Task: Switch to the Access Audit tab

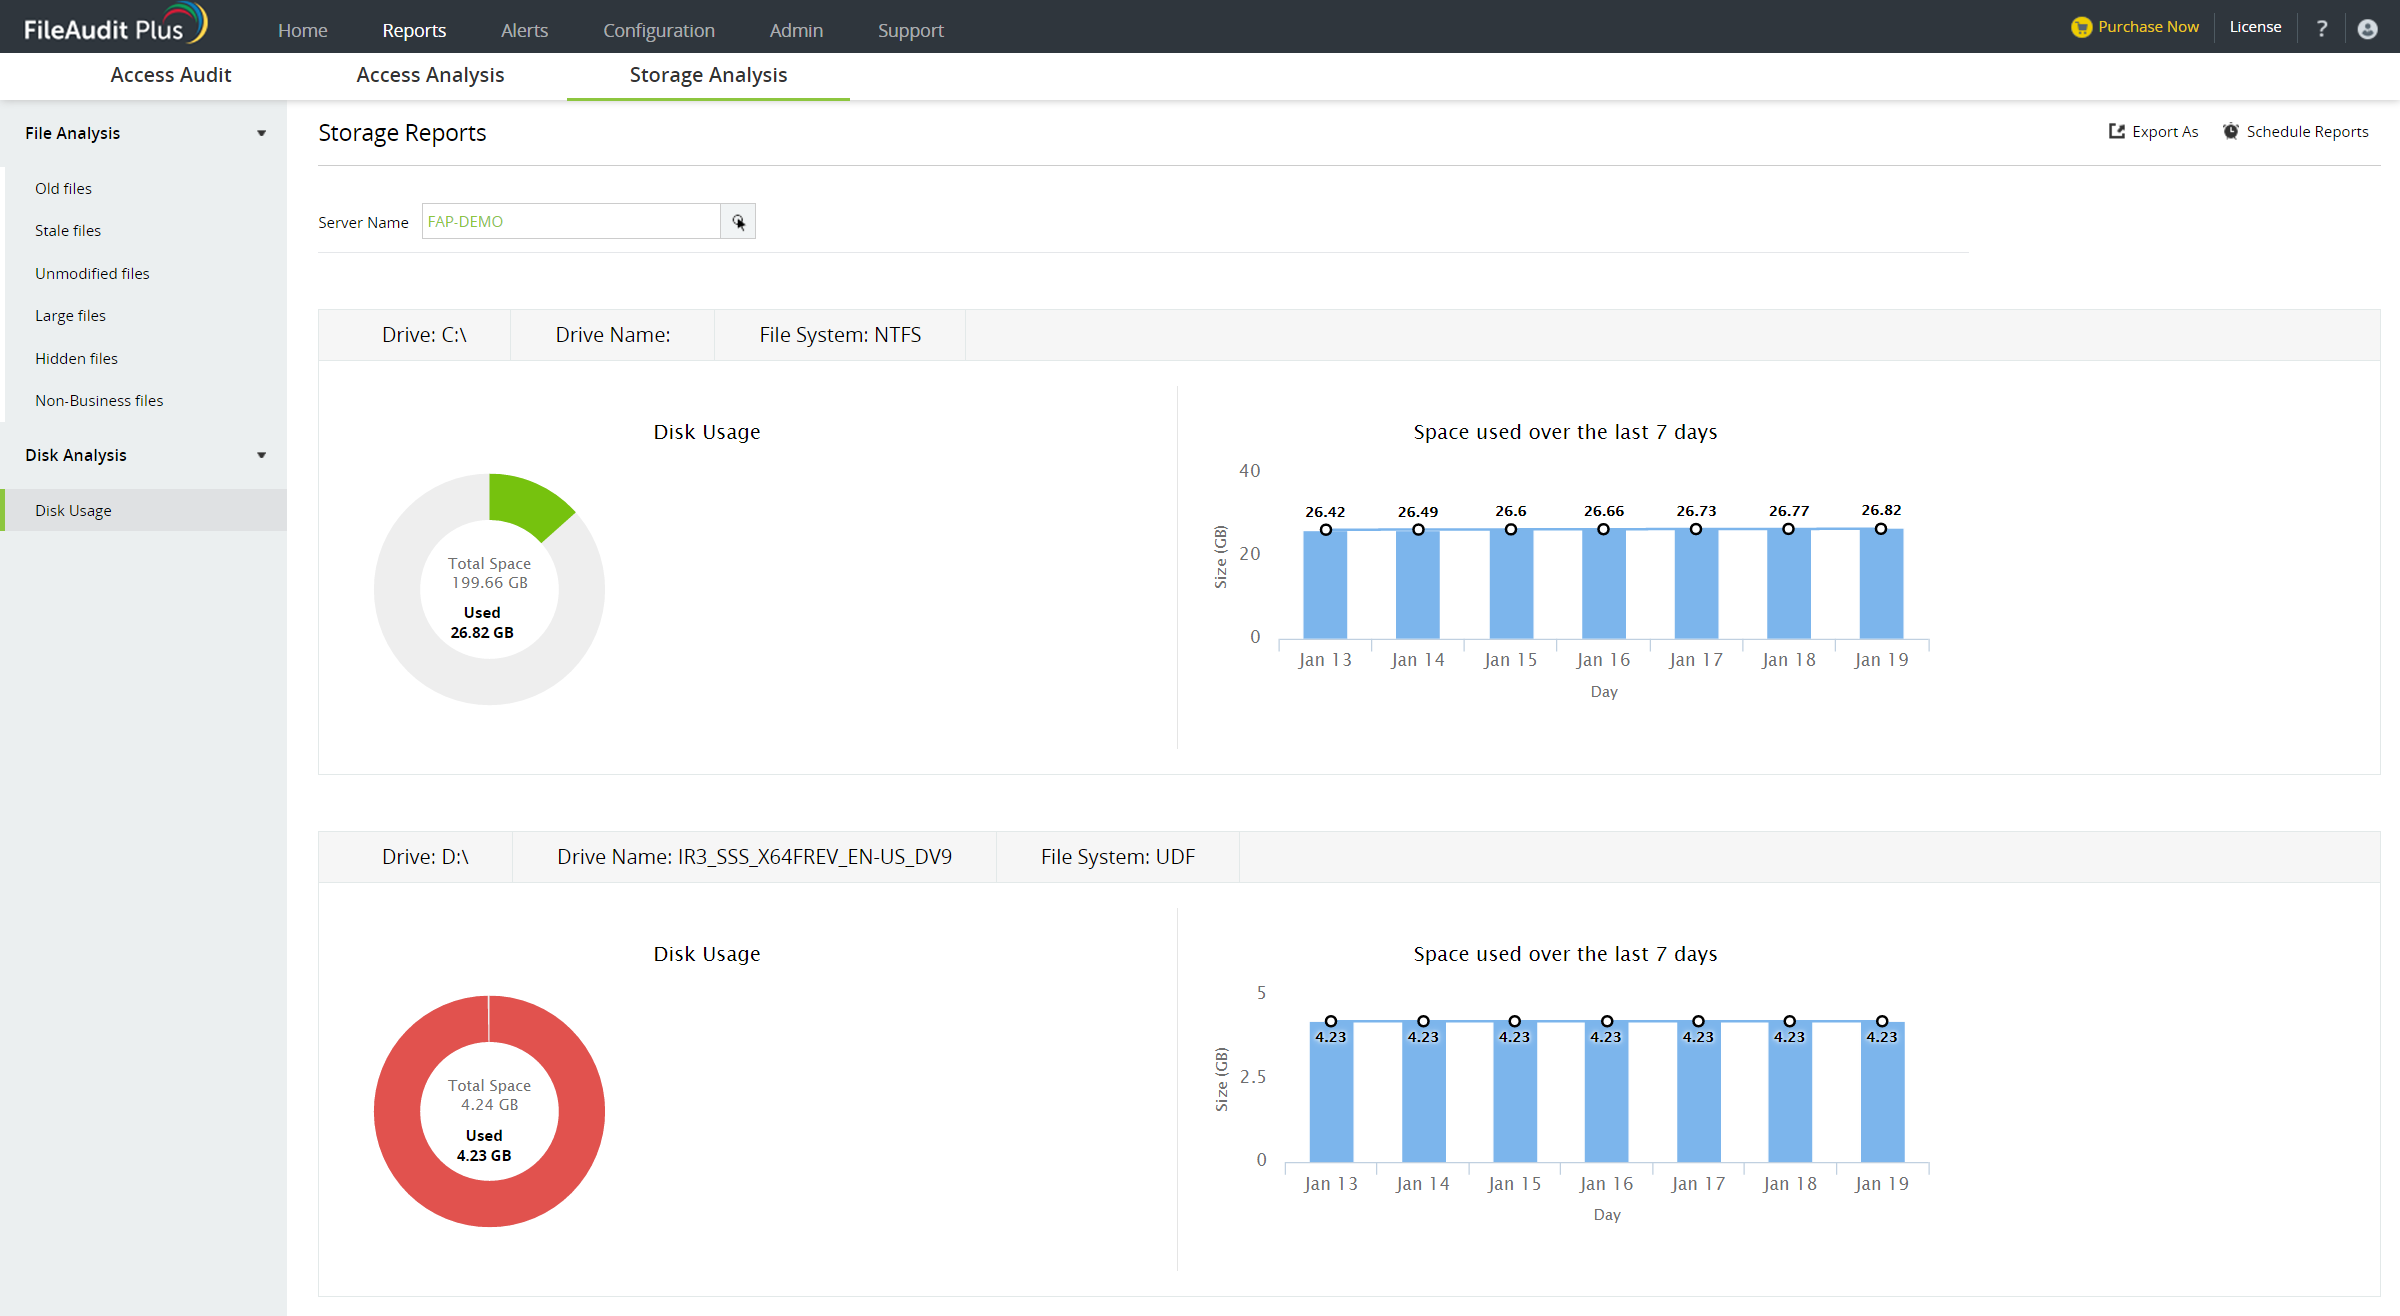Action: (170, 75)
